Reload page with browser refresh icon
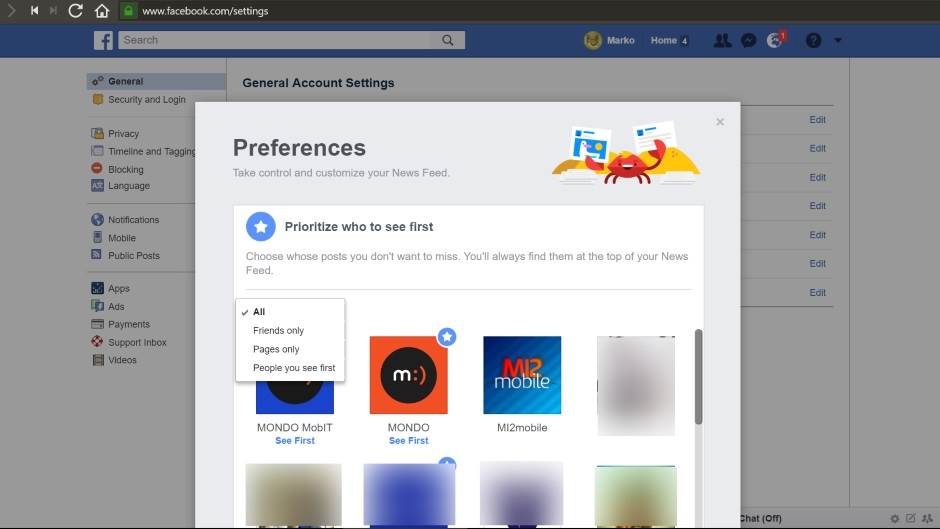 tap(76, 11)
